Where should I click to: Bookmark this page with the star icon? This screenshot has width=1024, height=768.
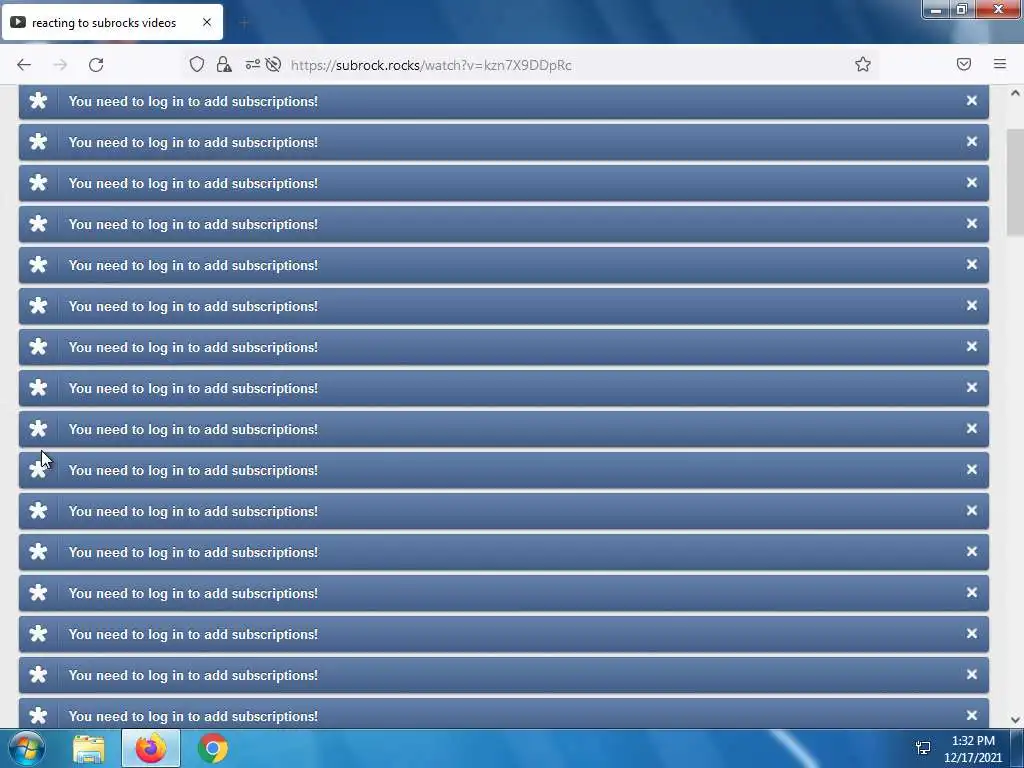[x=863, y=64]
